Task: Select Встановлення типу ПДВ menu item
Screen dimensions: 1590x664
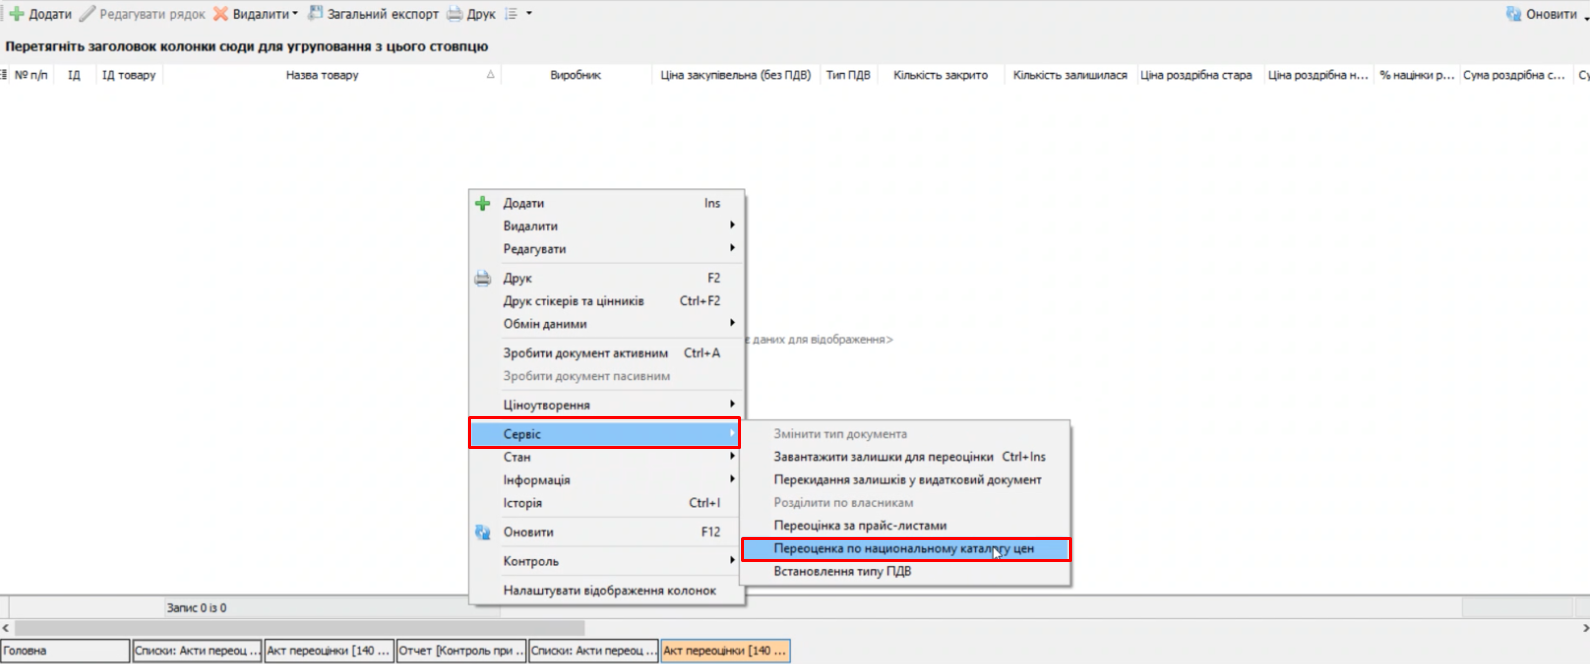Action: [842, 572]
